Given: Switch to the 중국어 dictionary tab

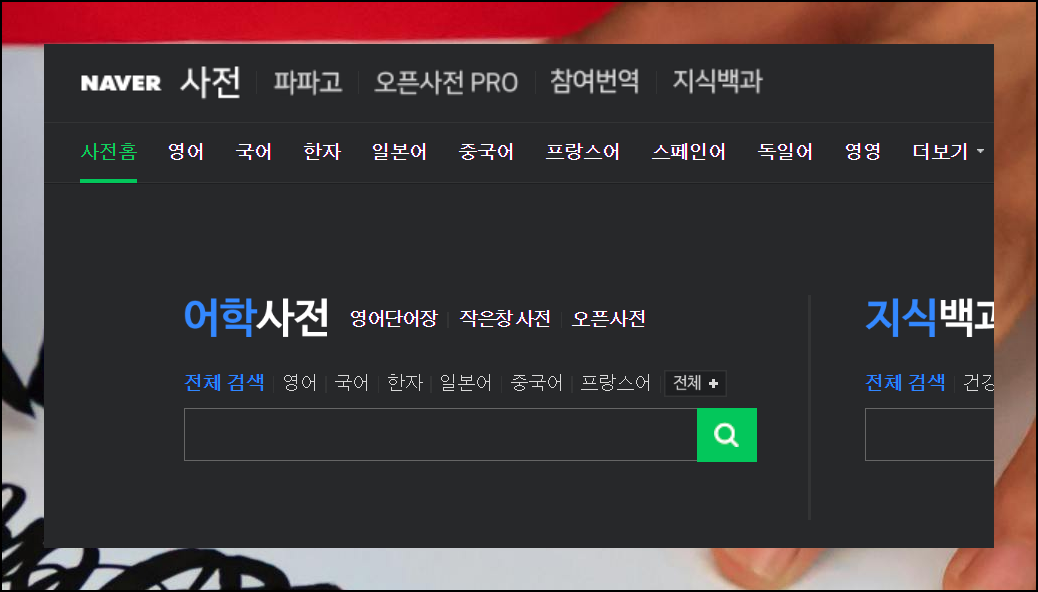Looking at the screenshot, I should tap(486, 152).
